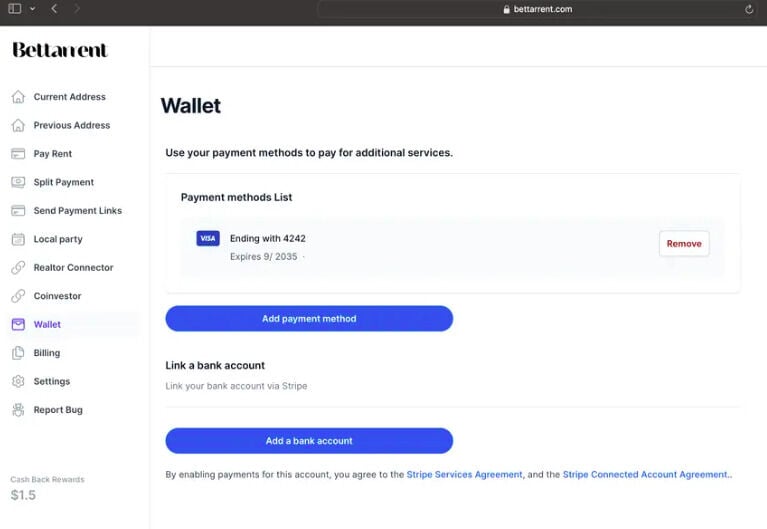Viewport: 767px width, 529px height.
Task: Open the Previous Address menu item
Action: 71,125
